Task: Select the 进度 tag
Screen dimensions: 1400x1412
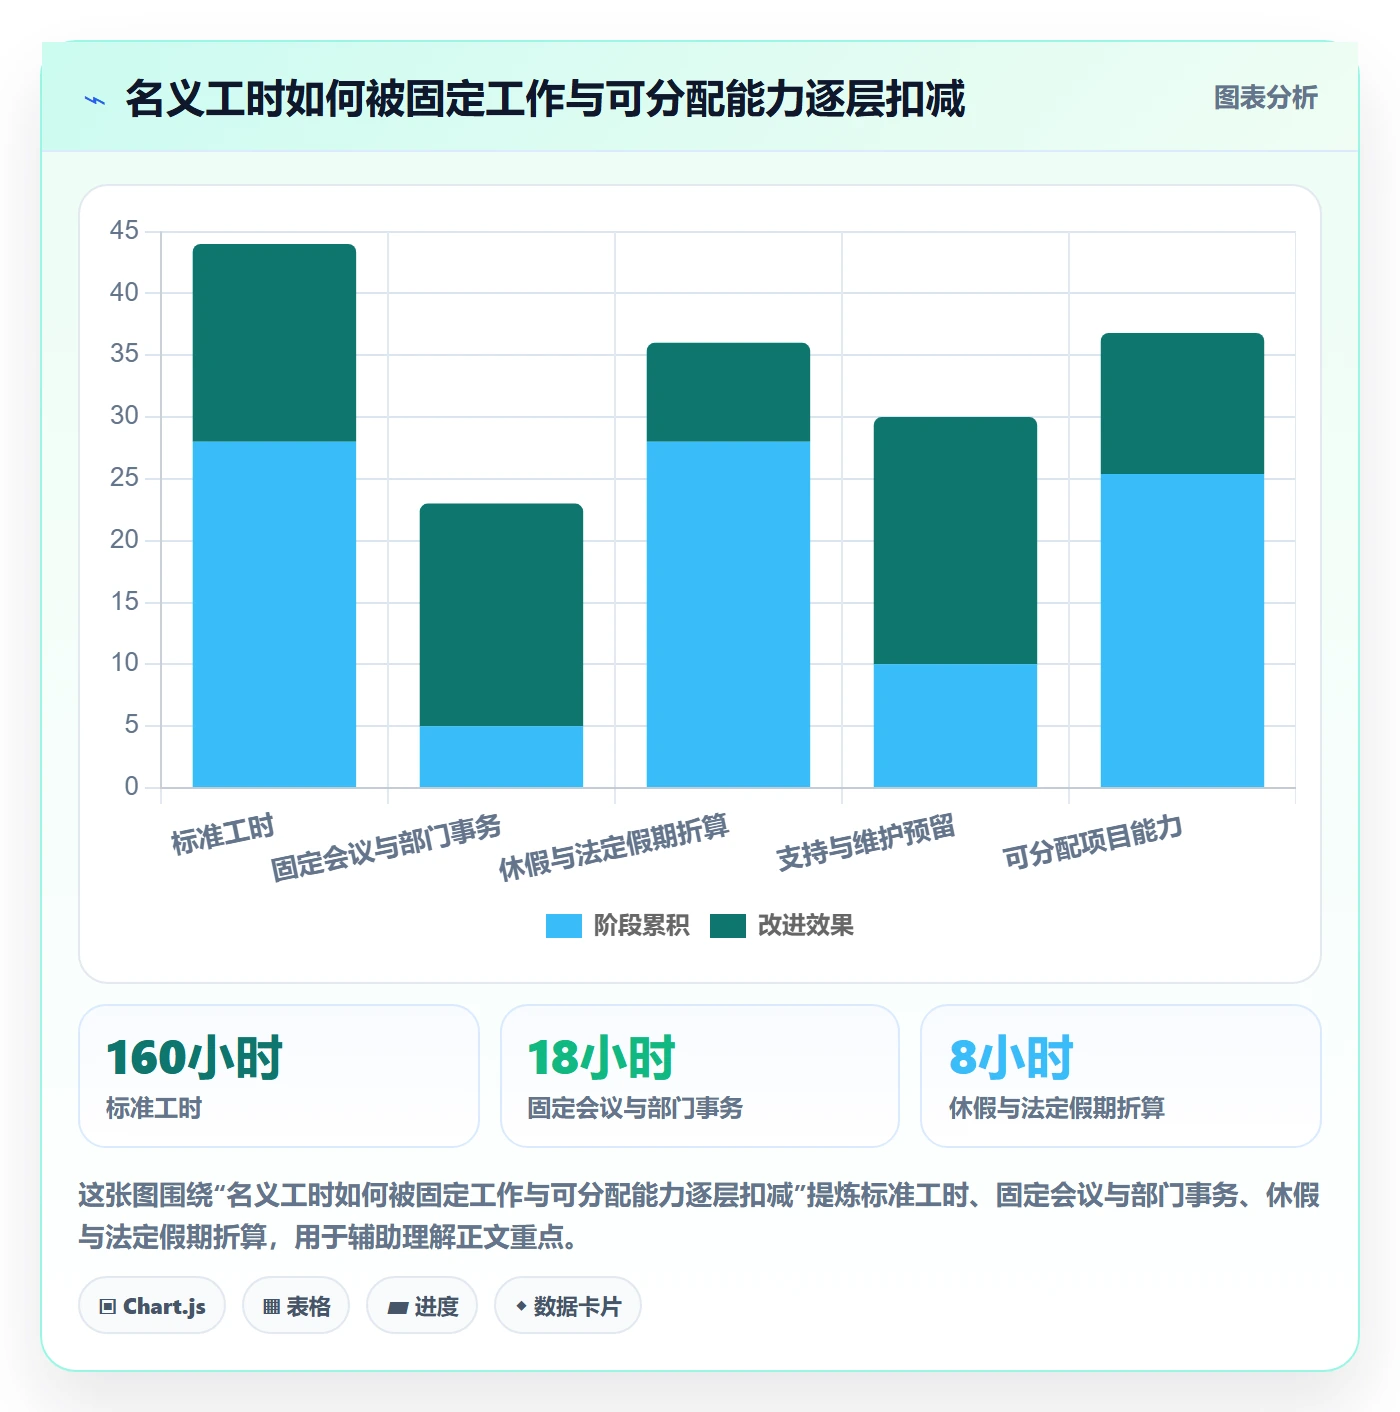Action: click(x=422, y=1305)
